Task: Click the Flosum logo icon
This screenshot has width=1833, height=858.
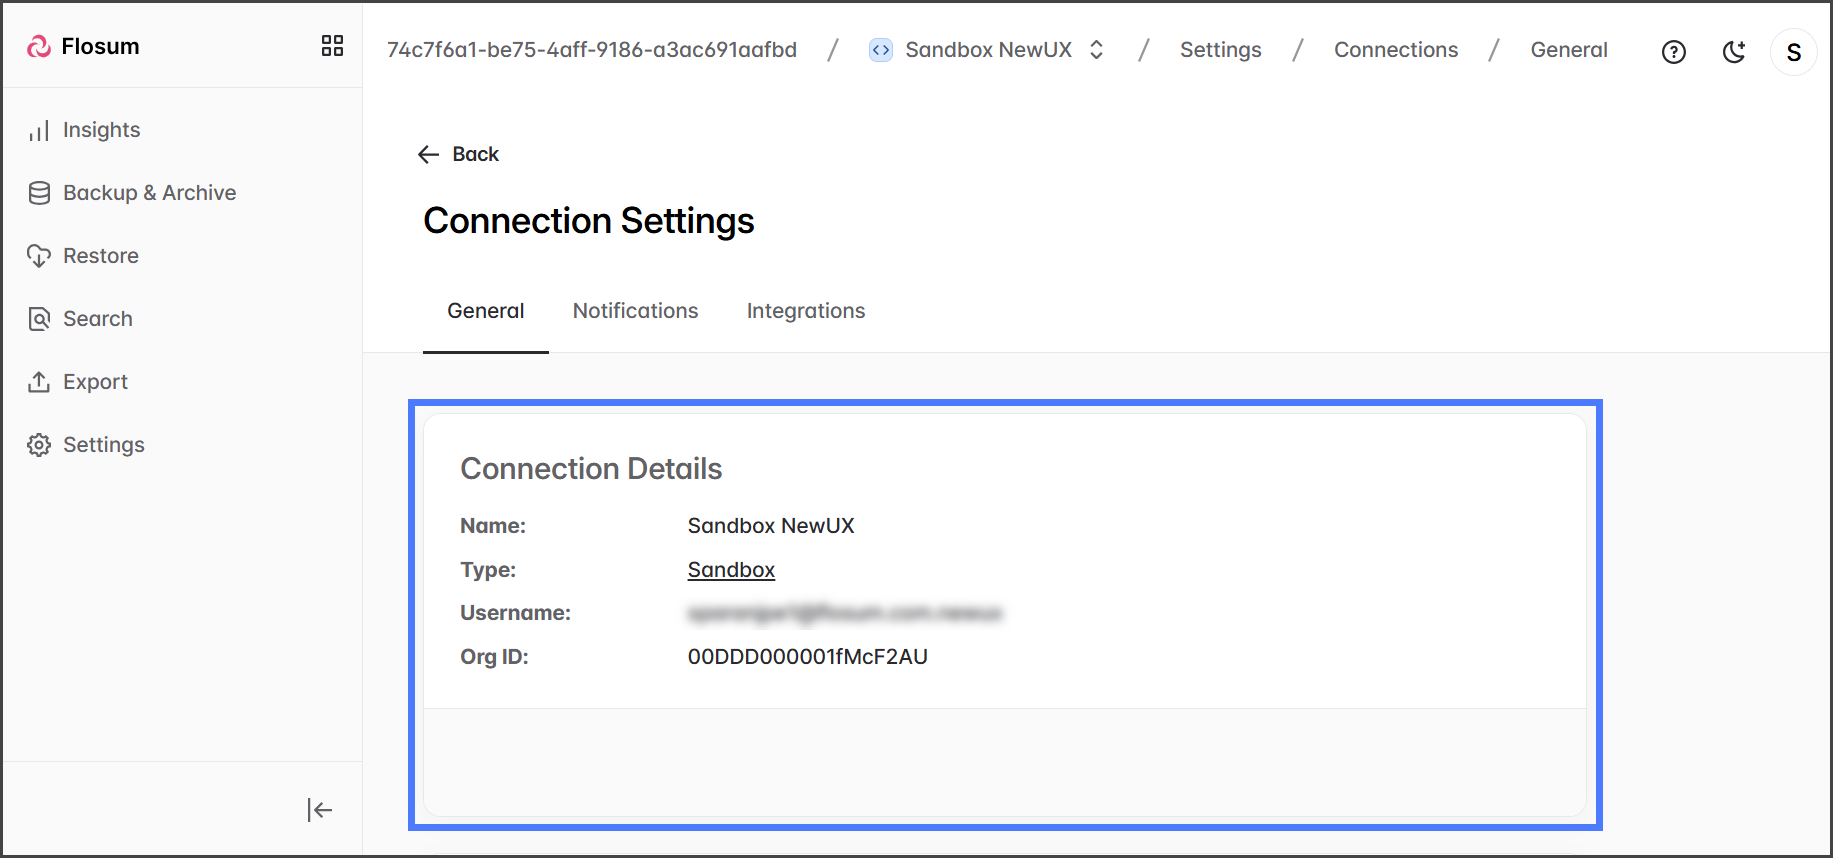Action: (x=39, y=47)
